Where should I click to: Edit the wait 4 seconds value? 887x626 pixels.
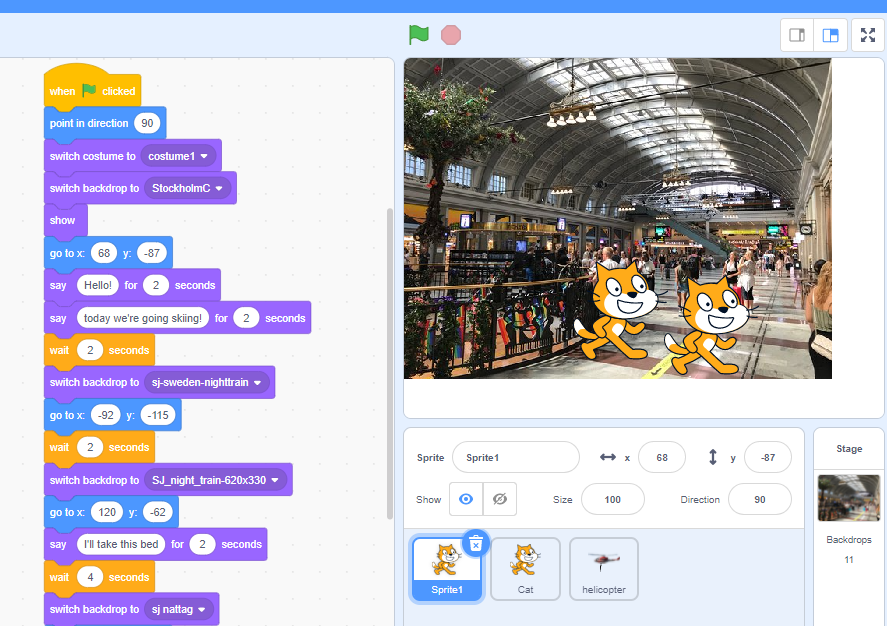coord(90,577)
